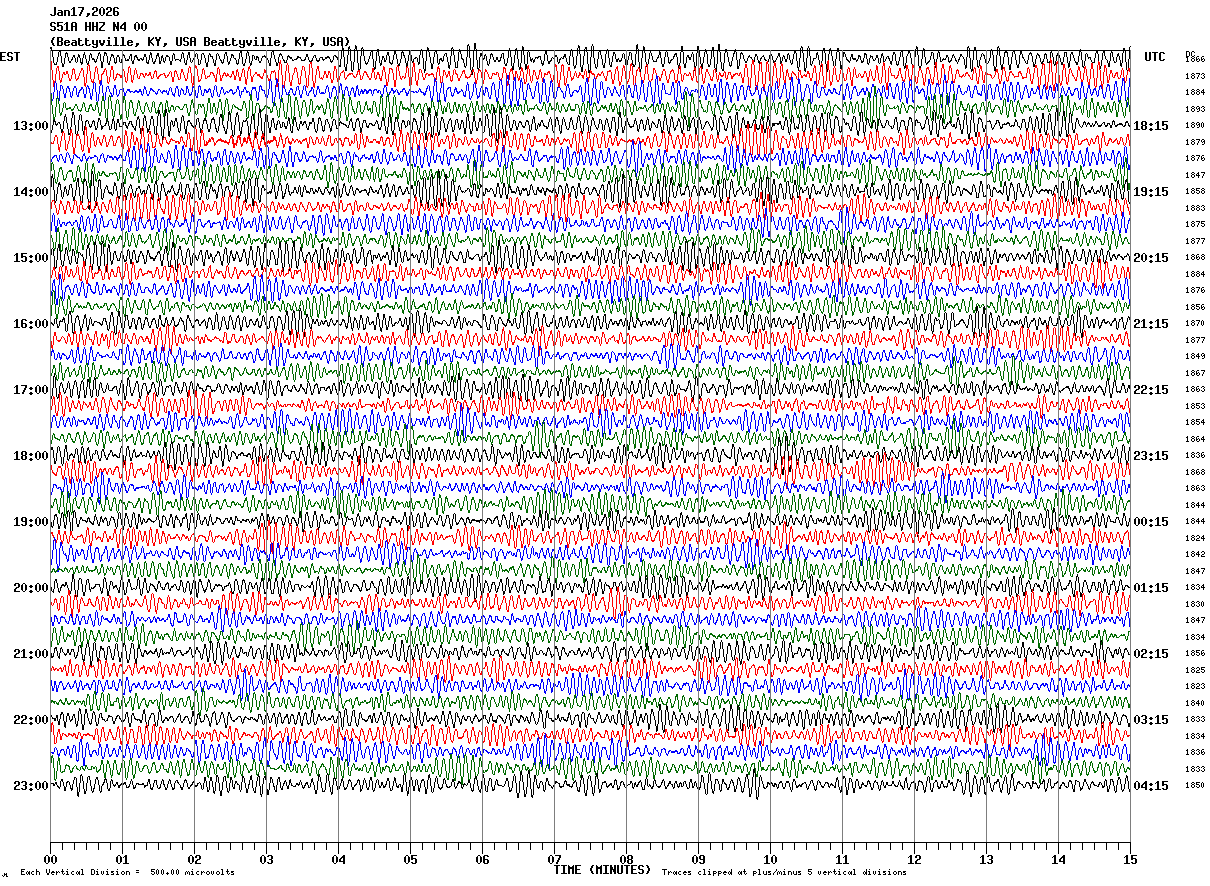Click the DC offset value 1866
Image resolution: width=1210 pixels, height=886 pixels.
point(1194,60)
